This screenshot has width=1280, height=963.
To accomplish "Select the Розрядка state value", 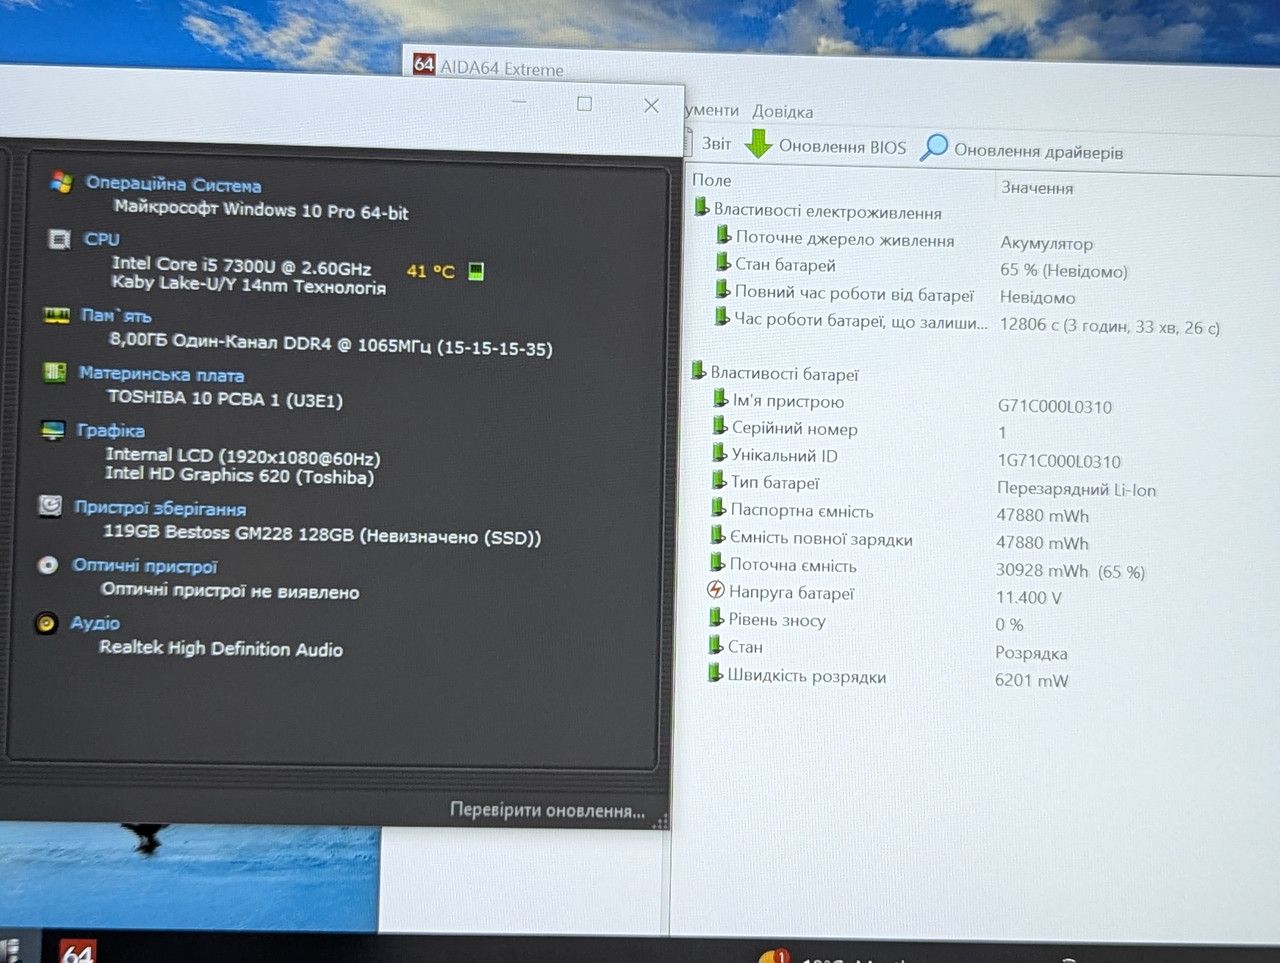I will click(x=1031, y=653).
